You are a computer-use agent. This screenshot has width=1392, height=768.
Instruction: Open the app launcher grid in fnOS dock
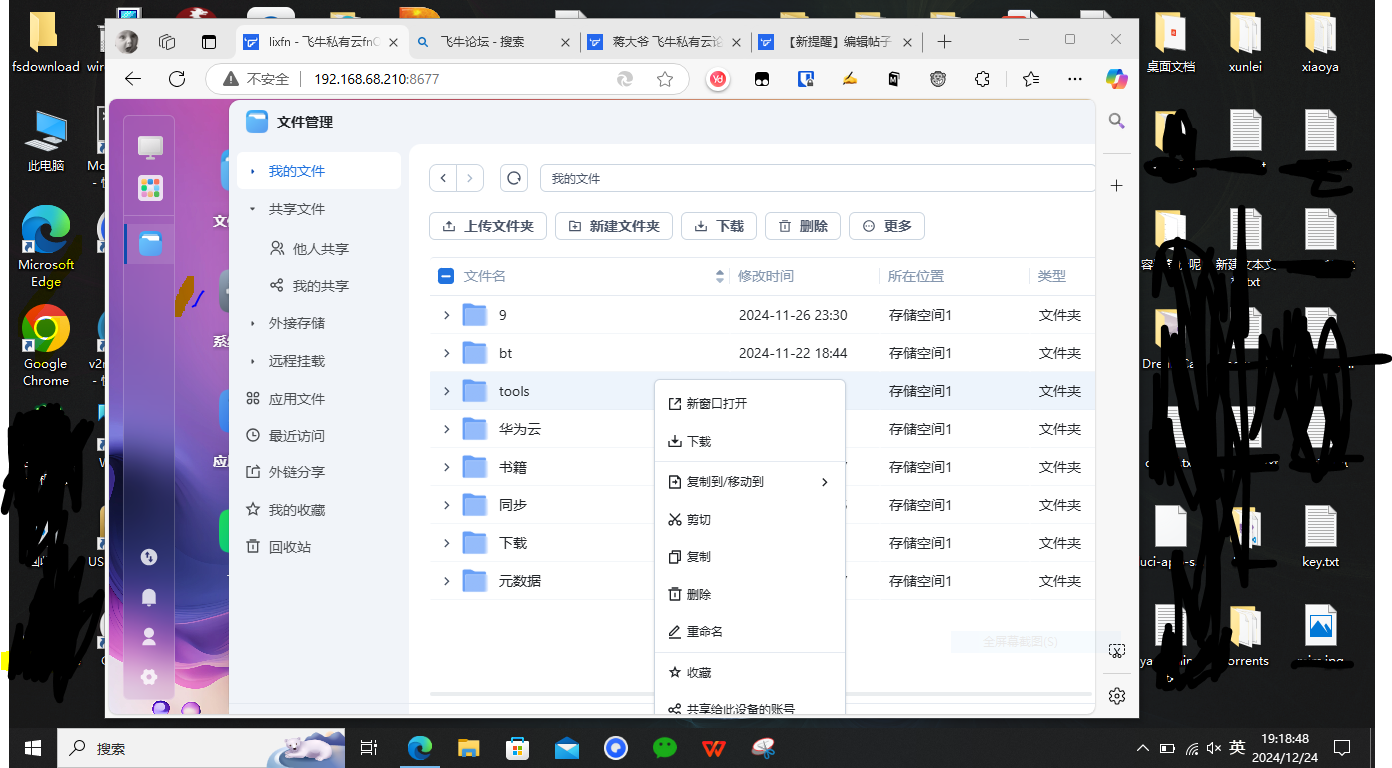point(150,188)
